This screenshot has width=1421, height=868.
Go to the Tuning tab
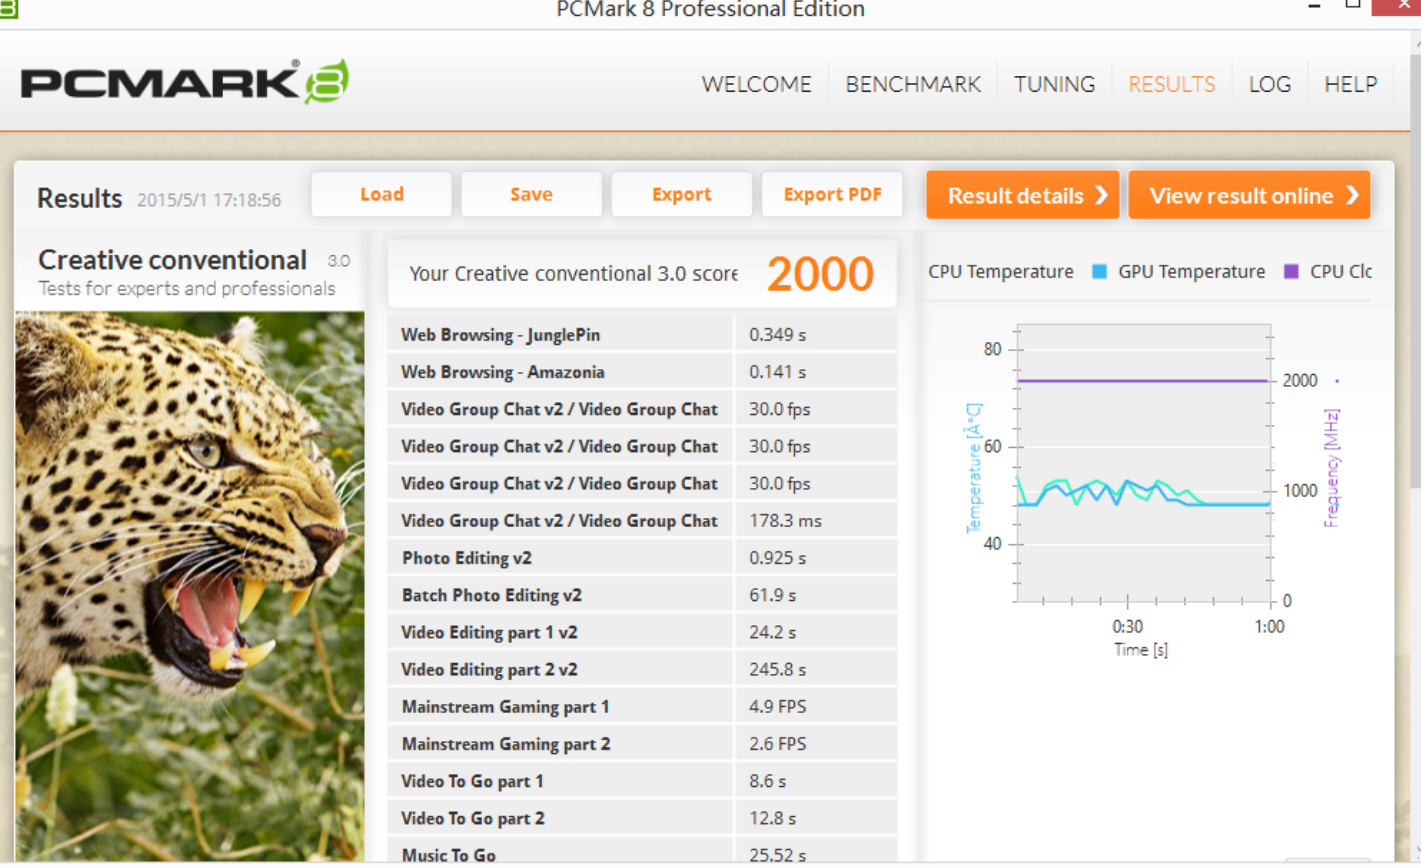point(1054,85)
